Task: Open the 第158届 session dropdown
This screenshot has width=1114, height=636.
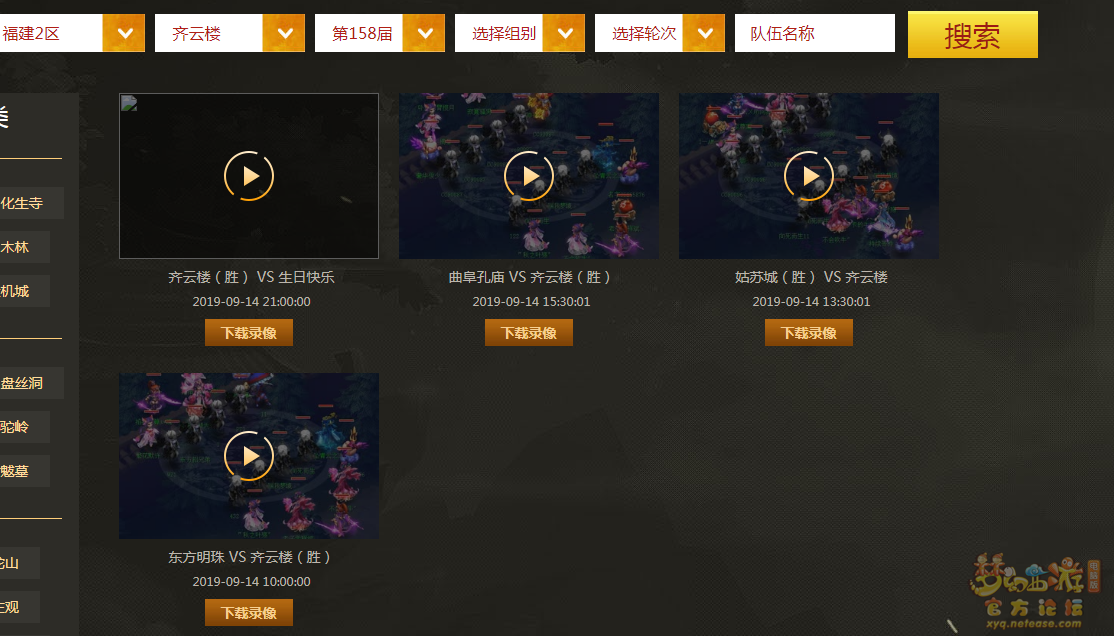Action: pyautogui.click(x=424, y=33)
